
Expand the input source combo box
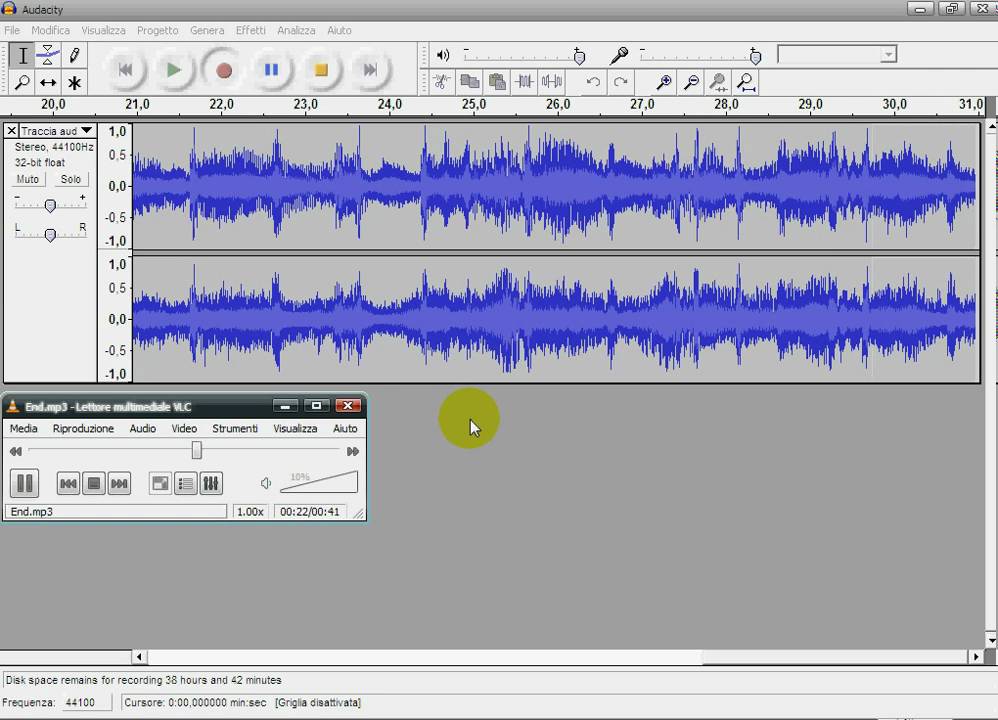[838, 55]
